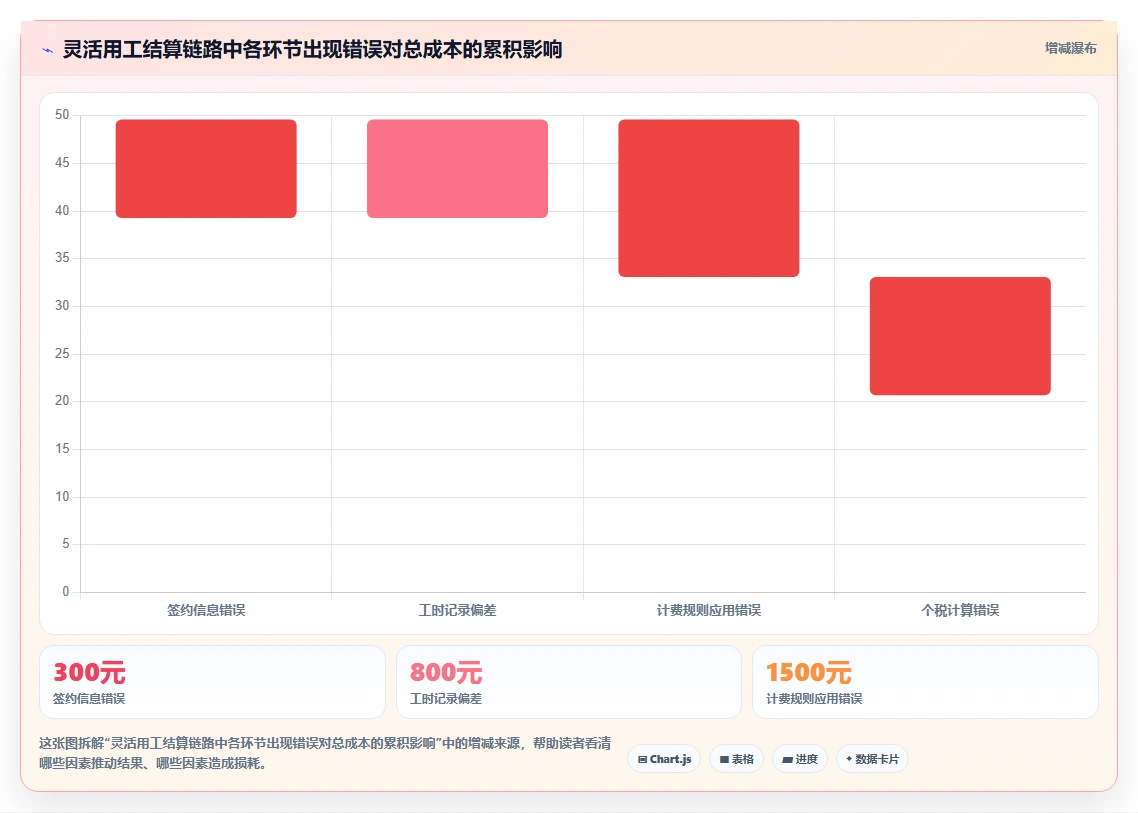Click the 表格 tag
Screen dimensions: 1138x813
pos(737,759)
